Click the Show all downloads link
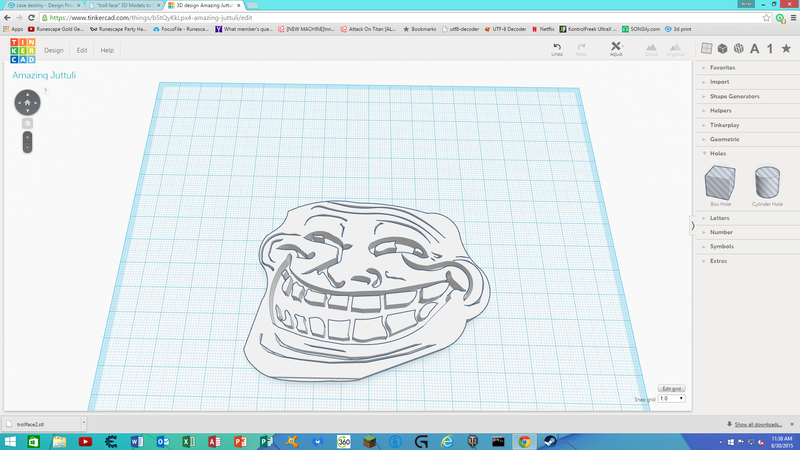 pyautogui.click(x=758, y=424)
